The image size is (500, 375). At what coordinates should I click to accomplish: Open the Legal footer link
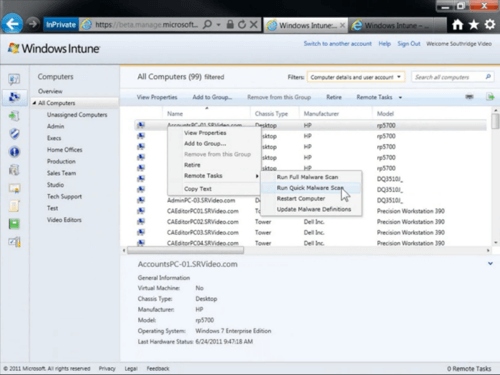131,368
